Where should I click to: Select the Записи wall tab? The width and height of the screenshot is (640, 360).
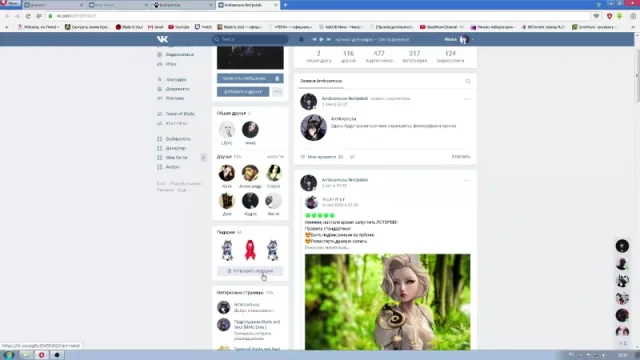(321, 81)
